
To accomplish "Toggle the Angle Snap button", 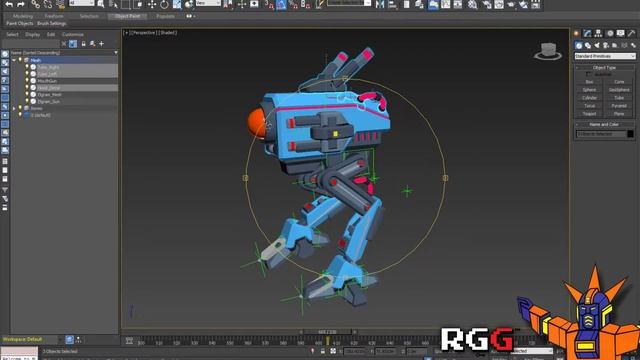I will [x=281, y=4].
